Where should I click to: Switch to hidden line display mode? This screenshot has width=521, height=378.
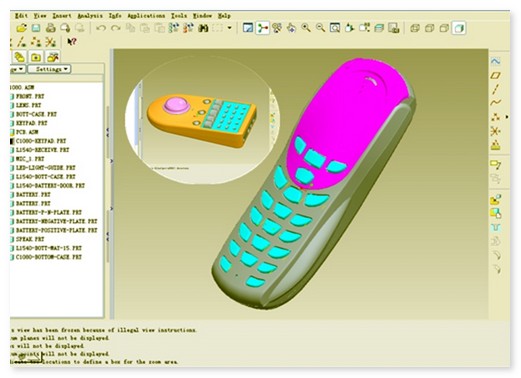(429, 28)
